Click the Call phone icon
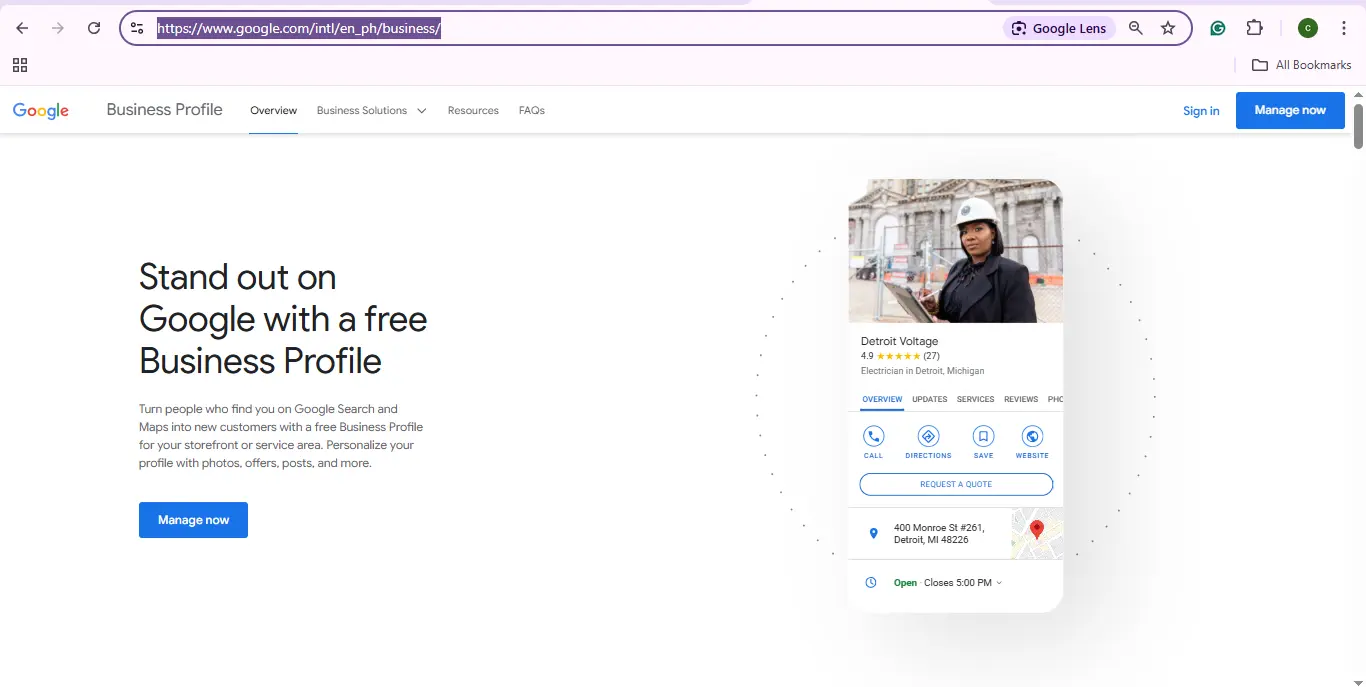 (874, 436)
